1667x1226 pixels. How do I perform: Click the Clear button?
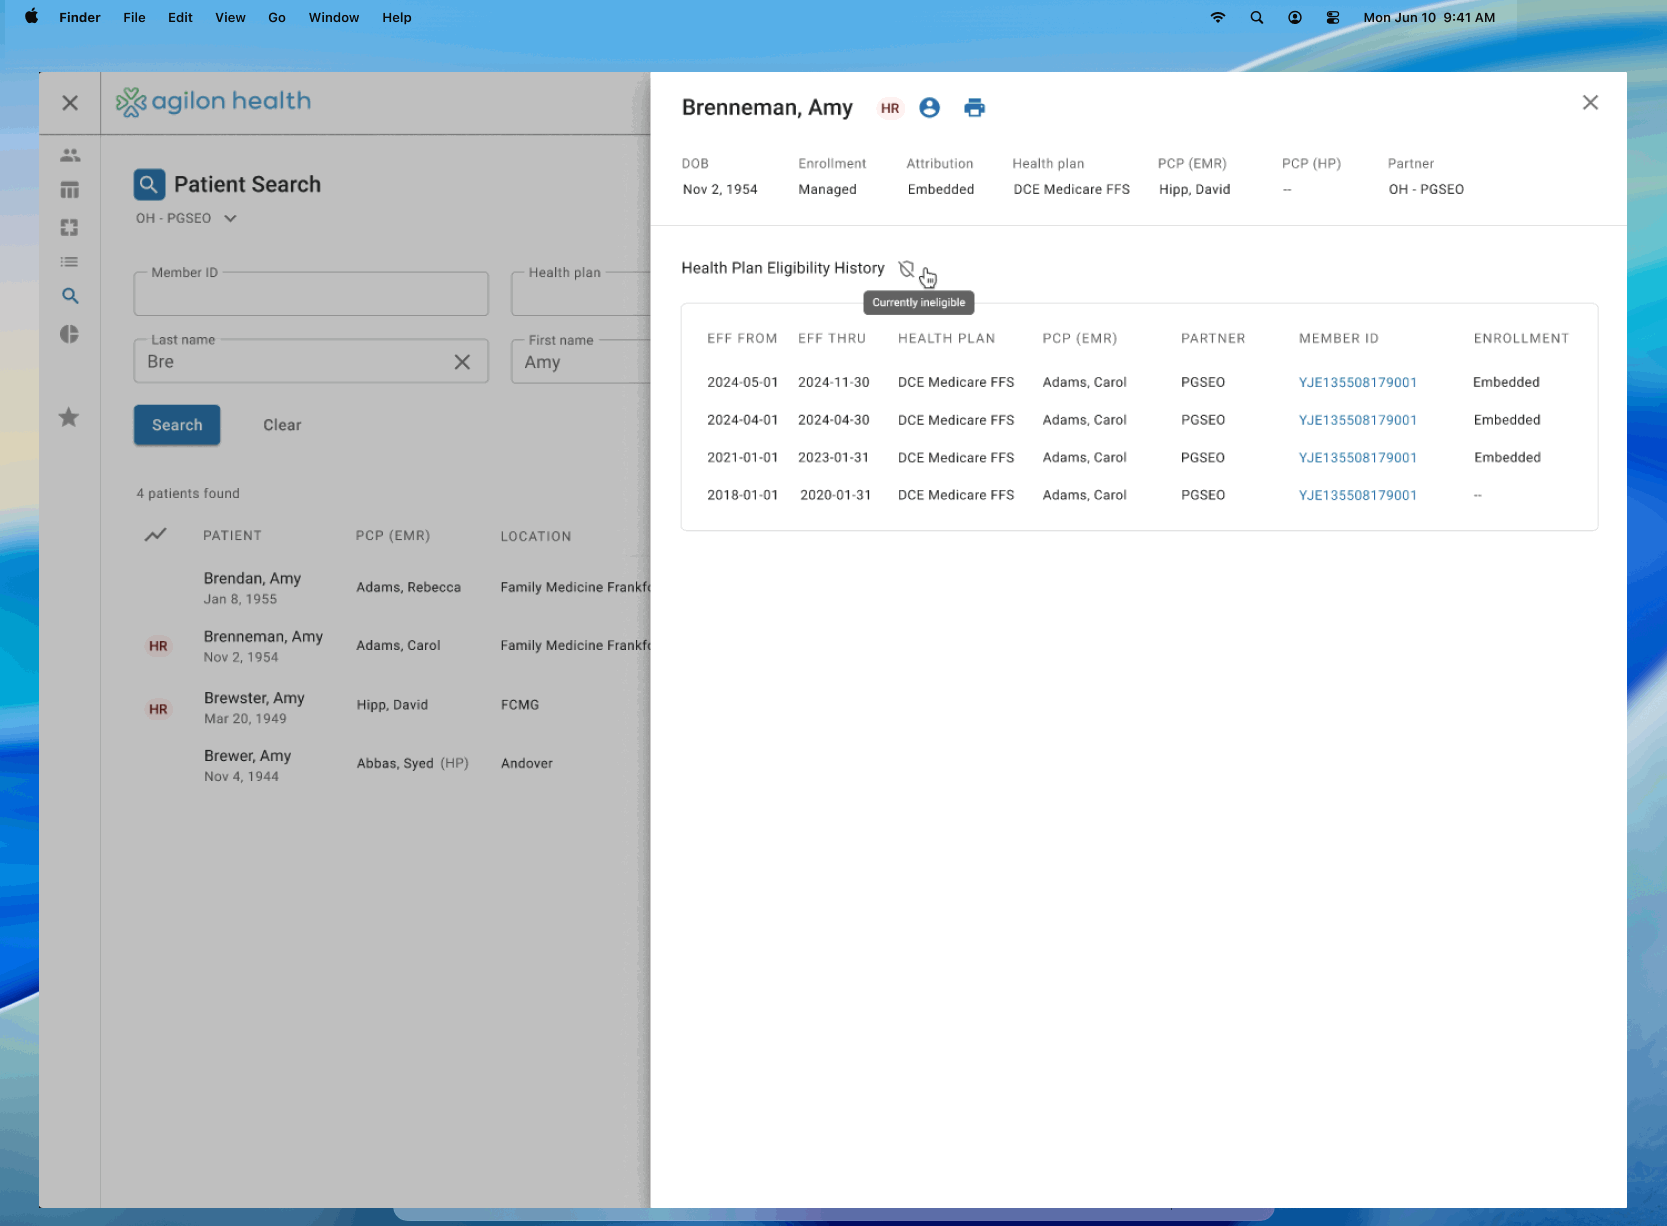tap(282, 425)
